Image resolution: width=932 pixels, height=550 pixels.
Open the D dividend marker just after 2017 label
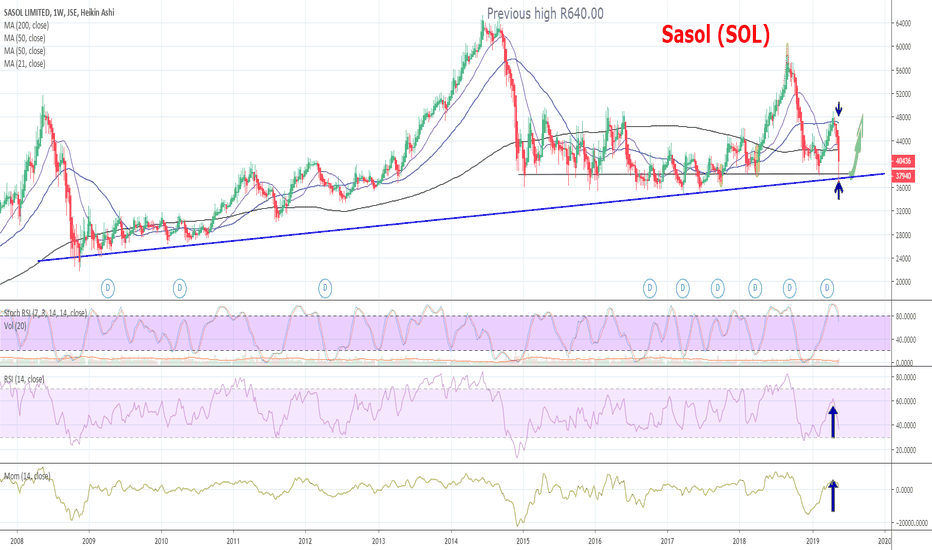click(x=682, y=288)
